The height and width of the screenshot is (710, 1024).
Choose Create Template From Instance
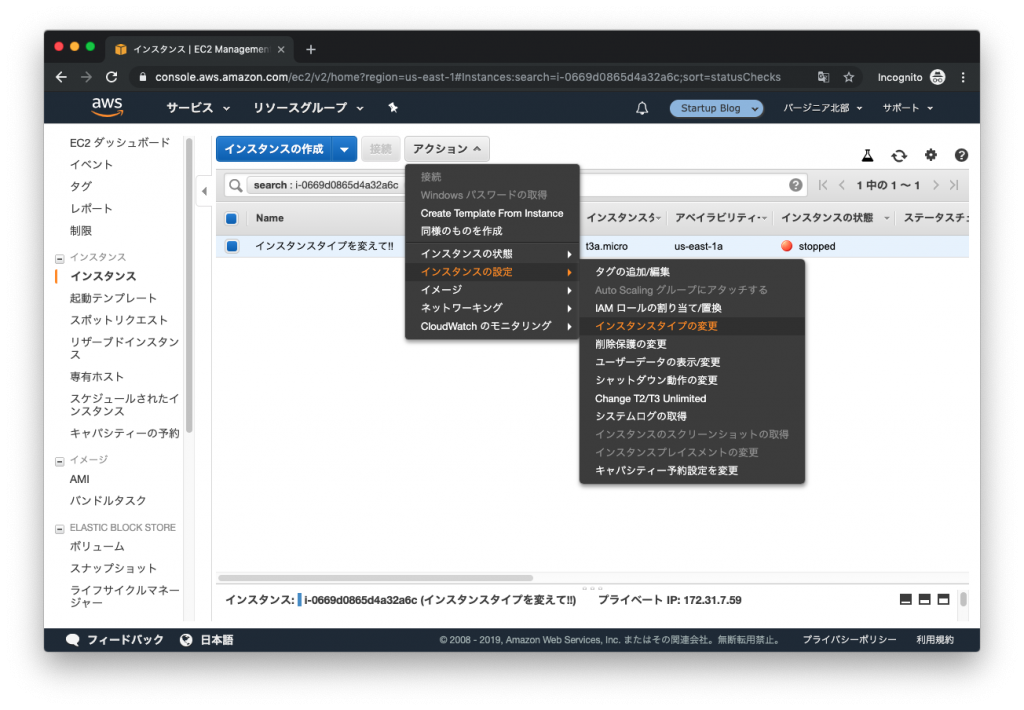(x=492, y=213)
